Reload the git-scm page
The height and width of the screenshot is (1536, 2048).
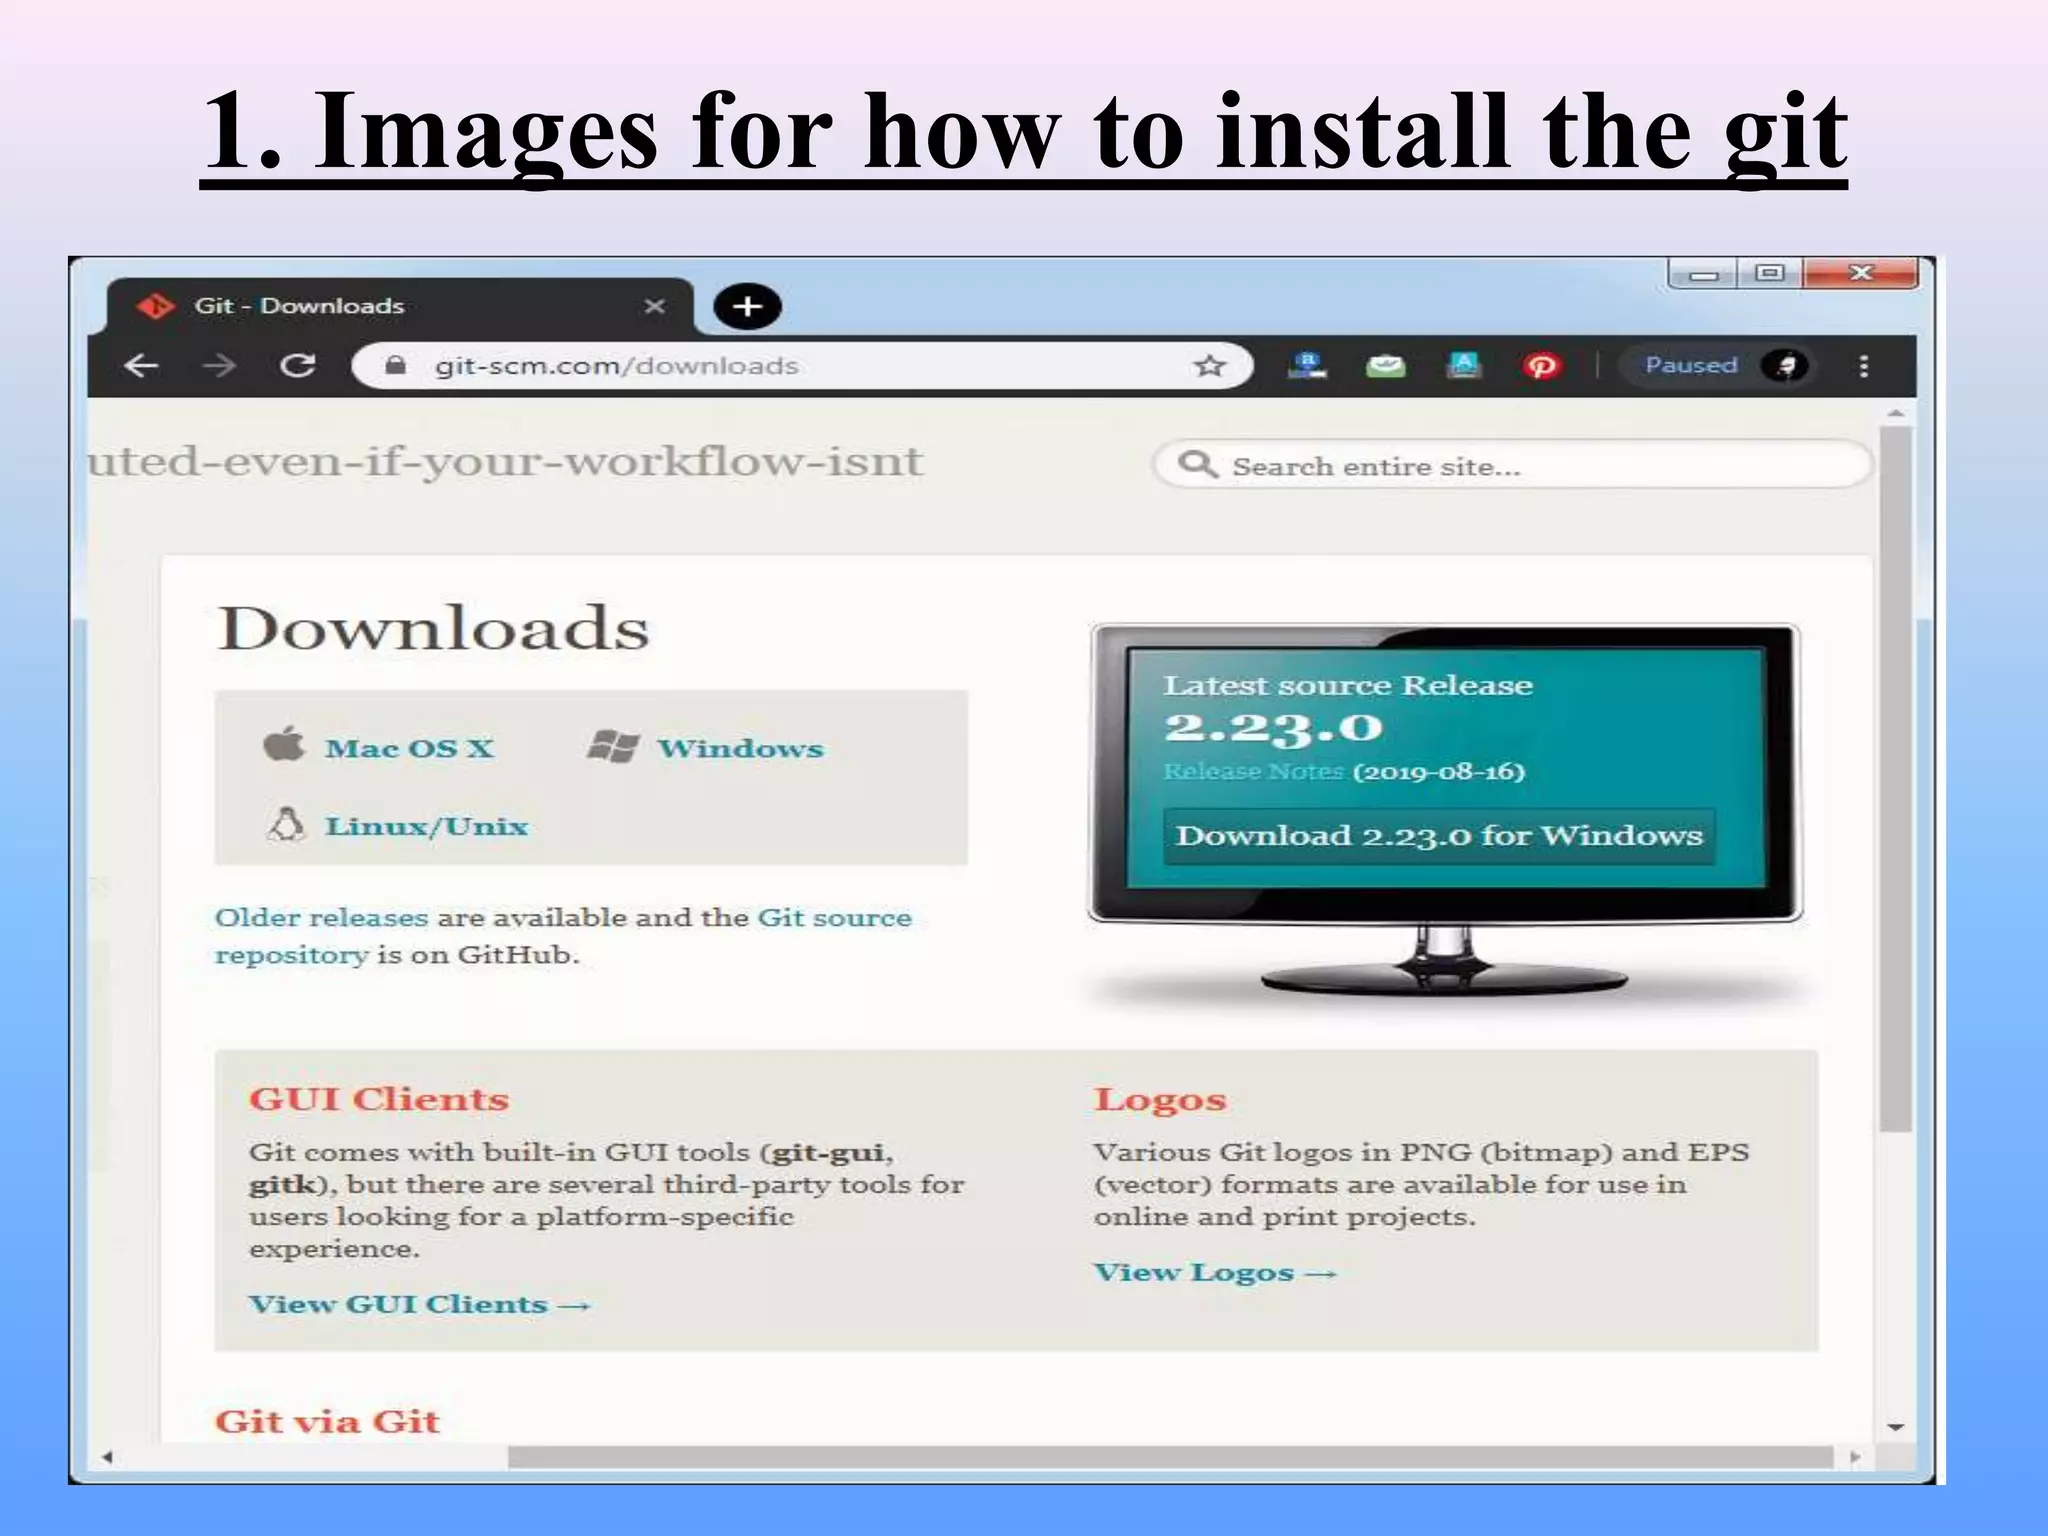click(297, 366)
